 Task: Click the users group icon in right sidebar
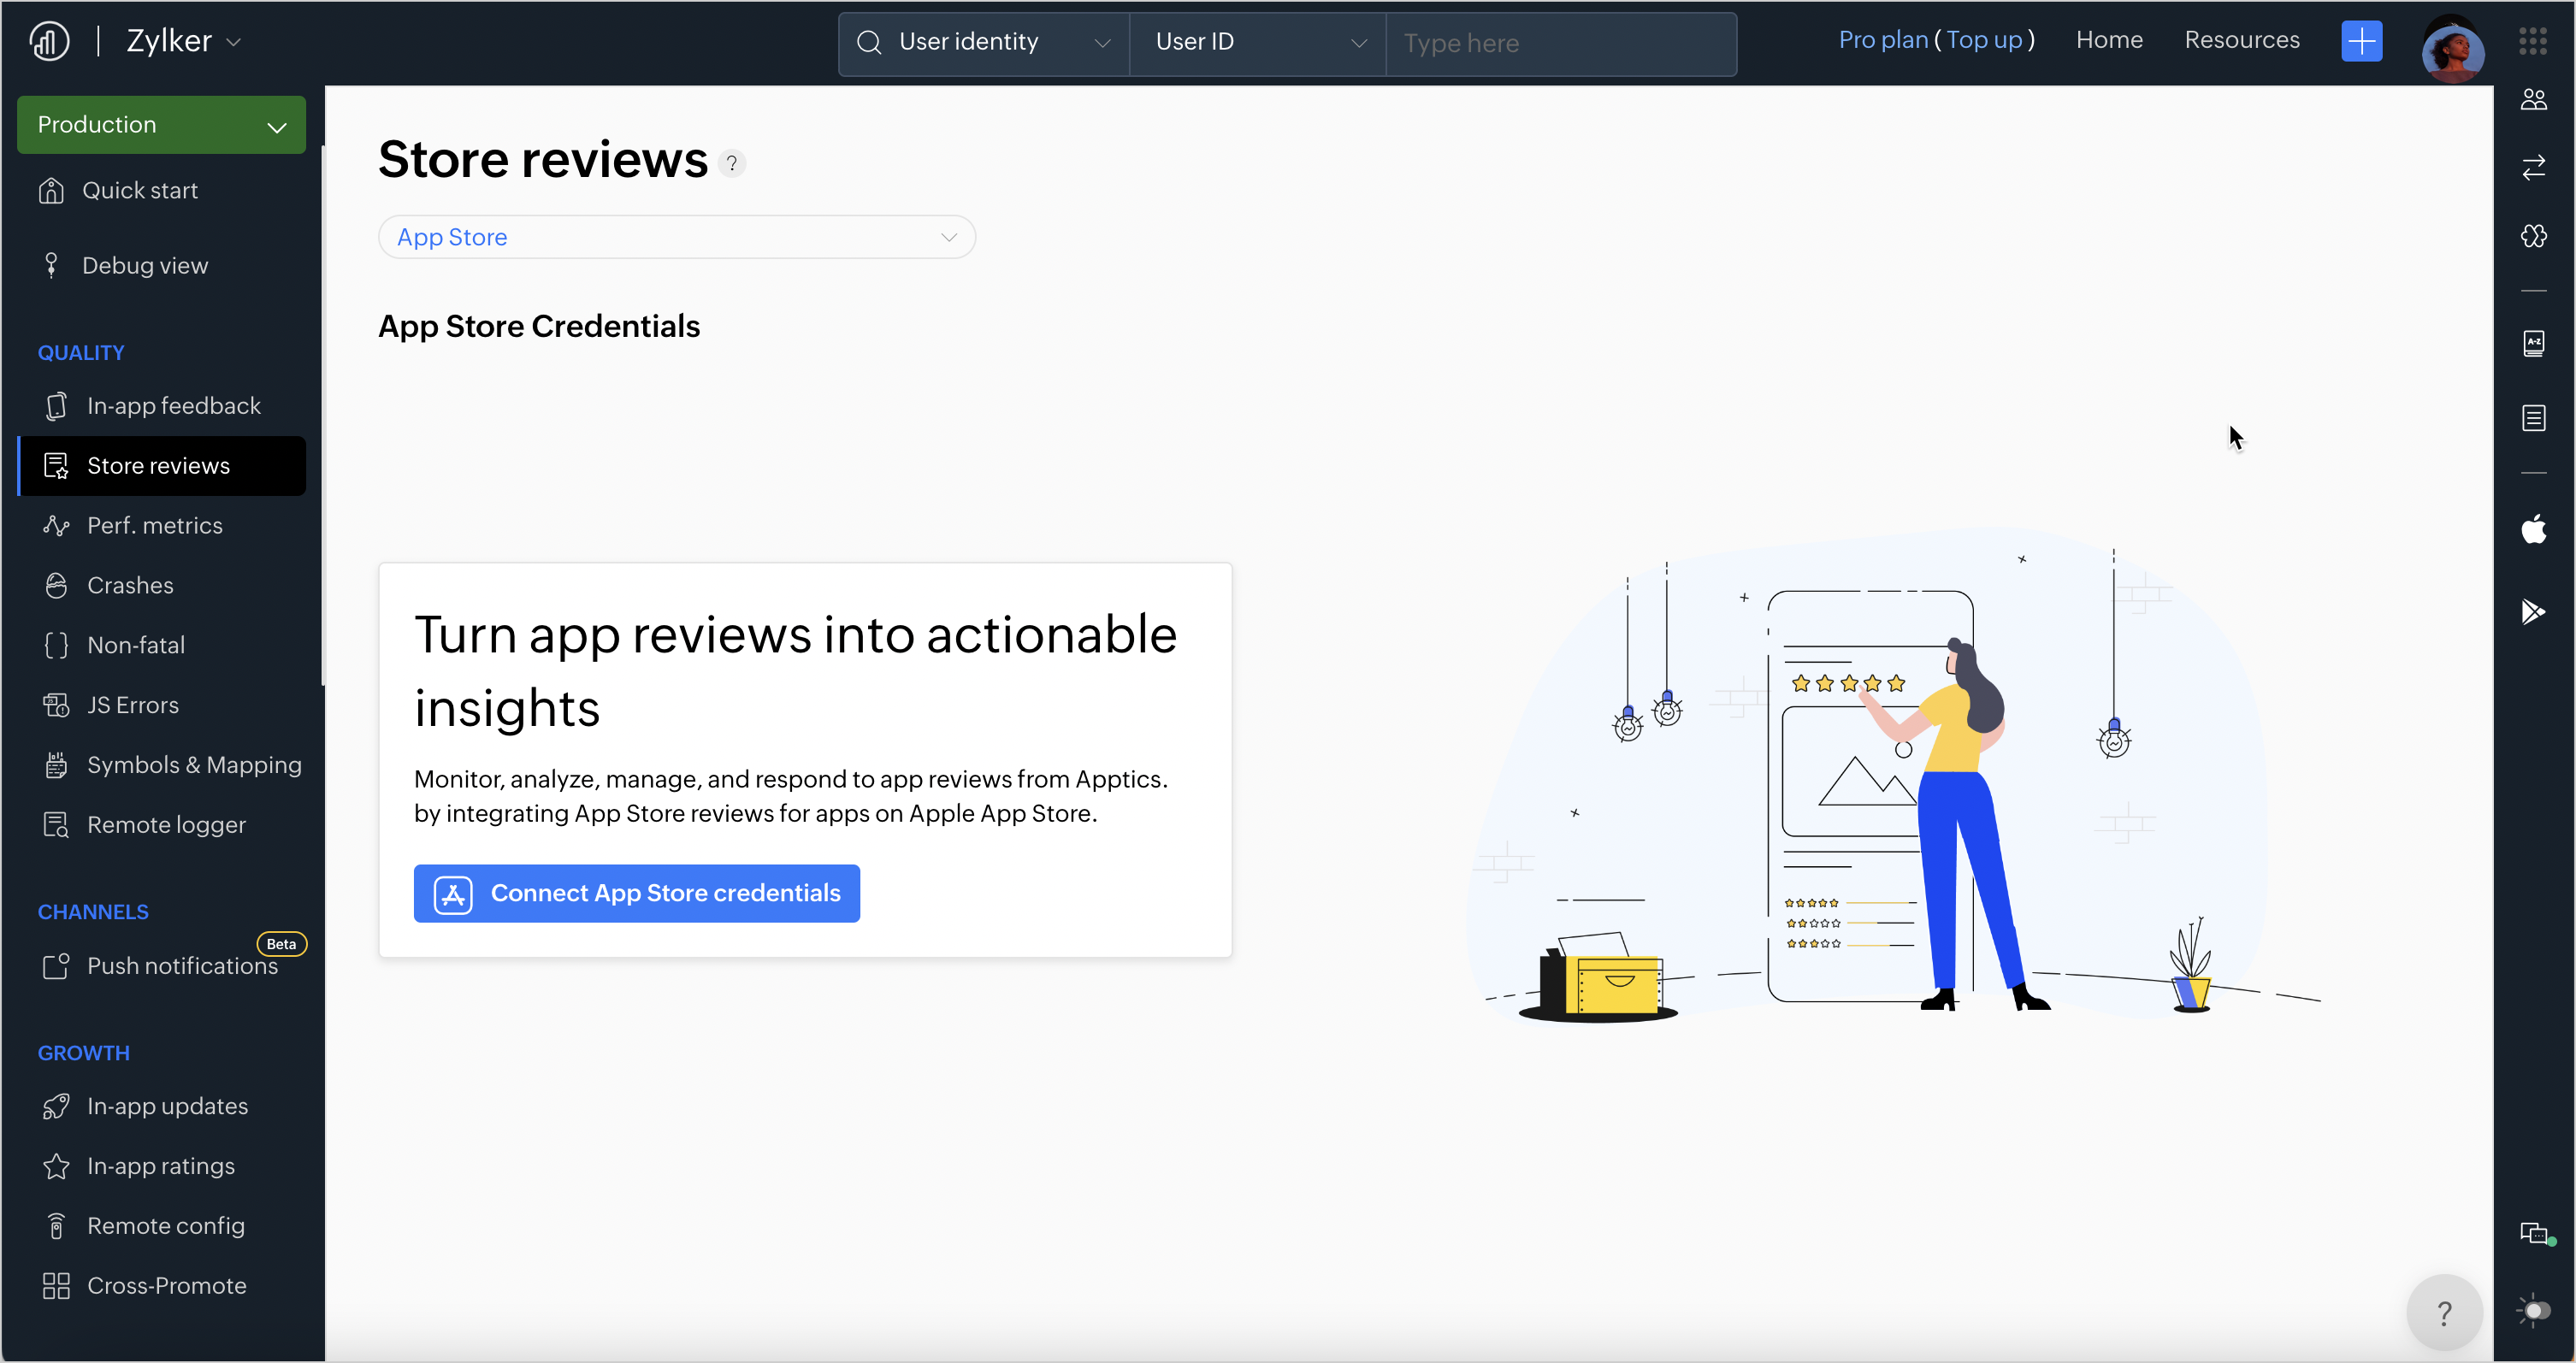coord(2533,100)
